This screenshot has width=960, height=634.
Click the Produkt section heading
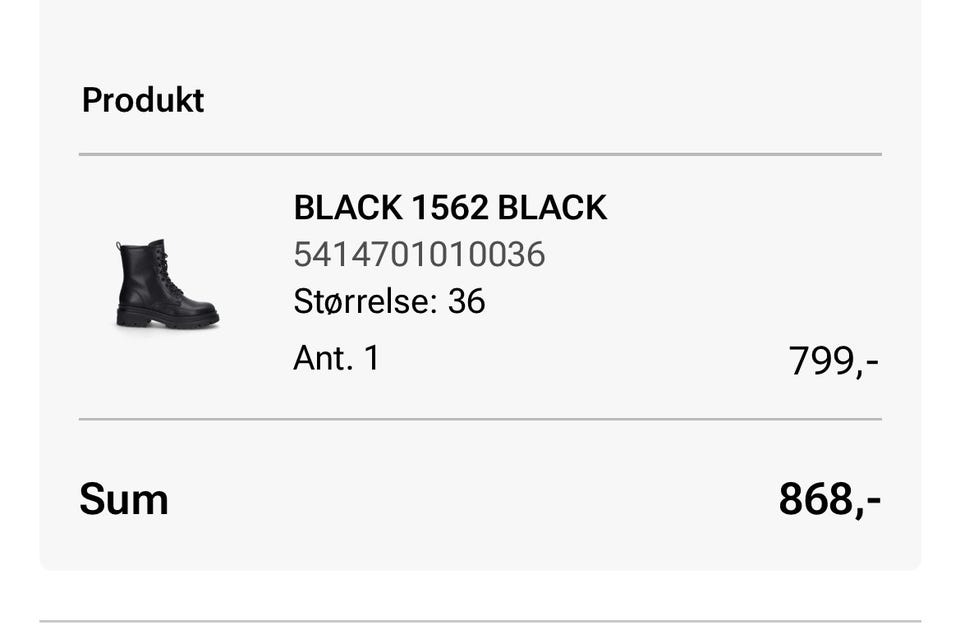coord(143,100)
